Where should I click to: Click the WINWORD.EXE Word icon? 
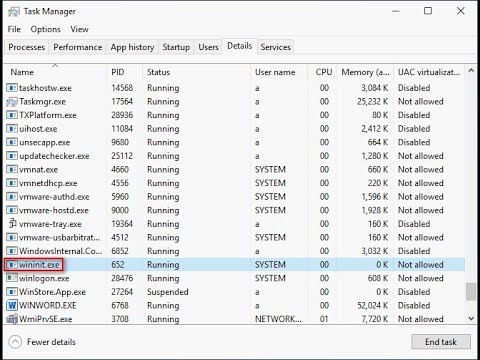click(x=12, y=305)
